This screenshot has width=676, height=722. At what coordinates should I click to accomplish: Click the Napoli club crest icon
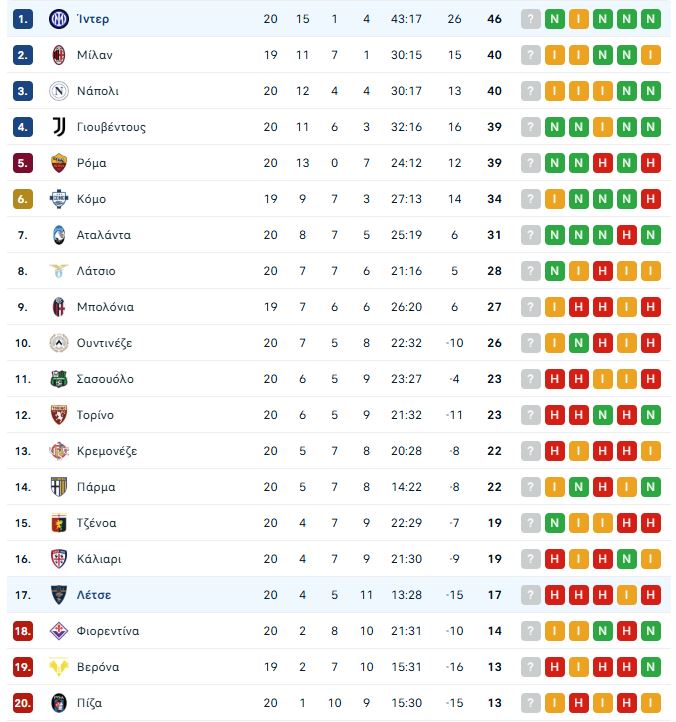point(57,91)
